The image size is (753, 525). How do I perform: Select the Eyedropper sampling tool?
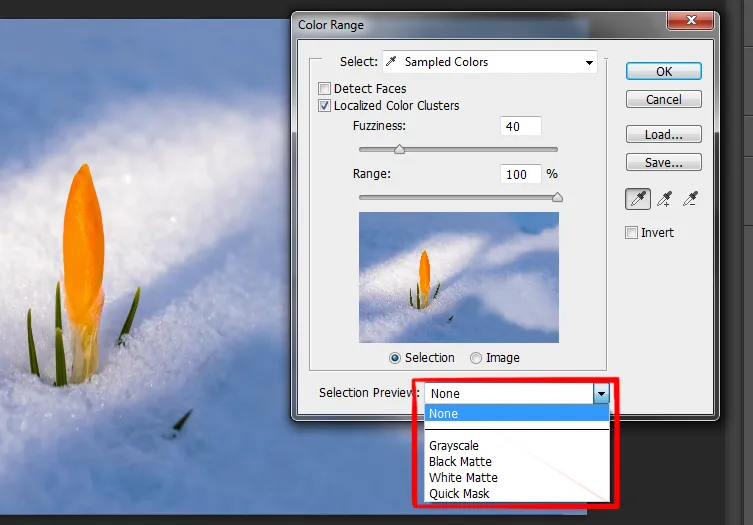(638, 199)
